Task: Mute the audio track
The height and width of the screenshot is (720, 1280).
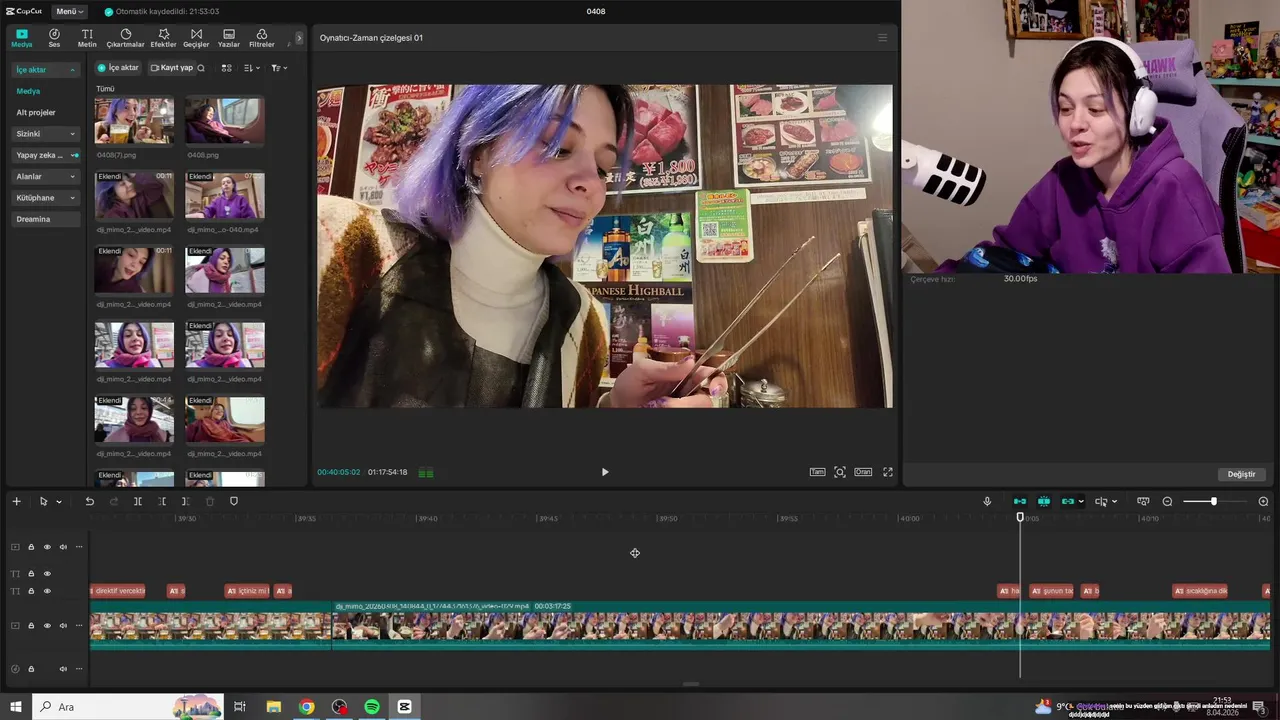Action: [x=63, y=669]
